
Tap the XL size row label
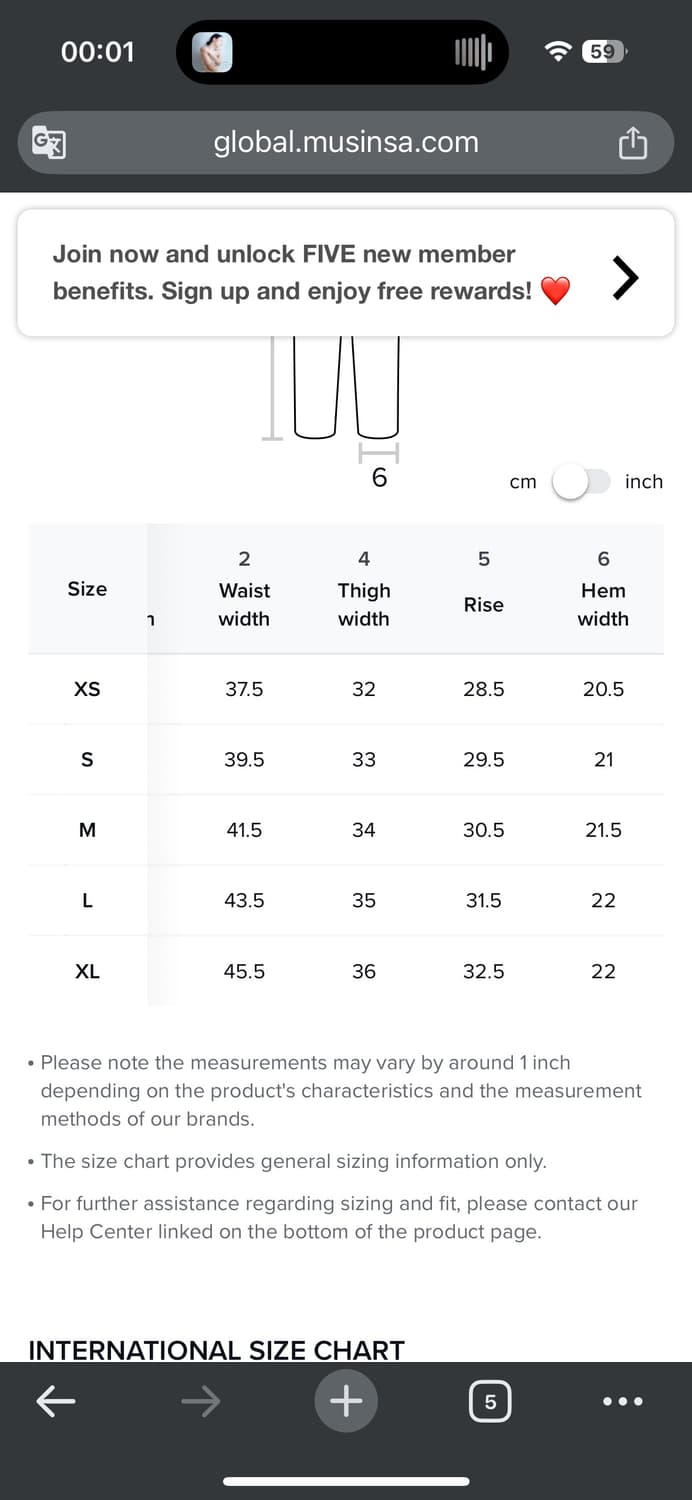pyautogui.click(x=87, y=971)
